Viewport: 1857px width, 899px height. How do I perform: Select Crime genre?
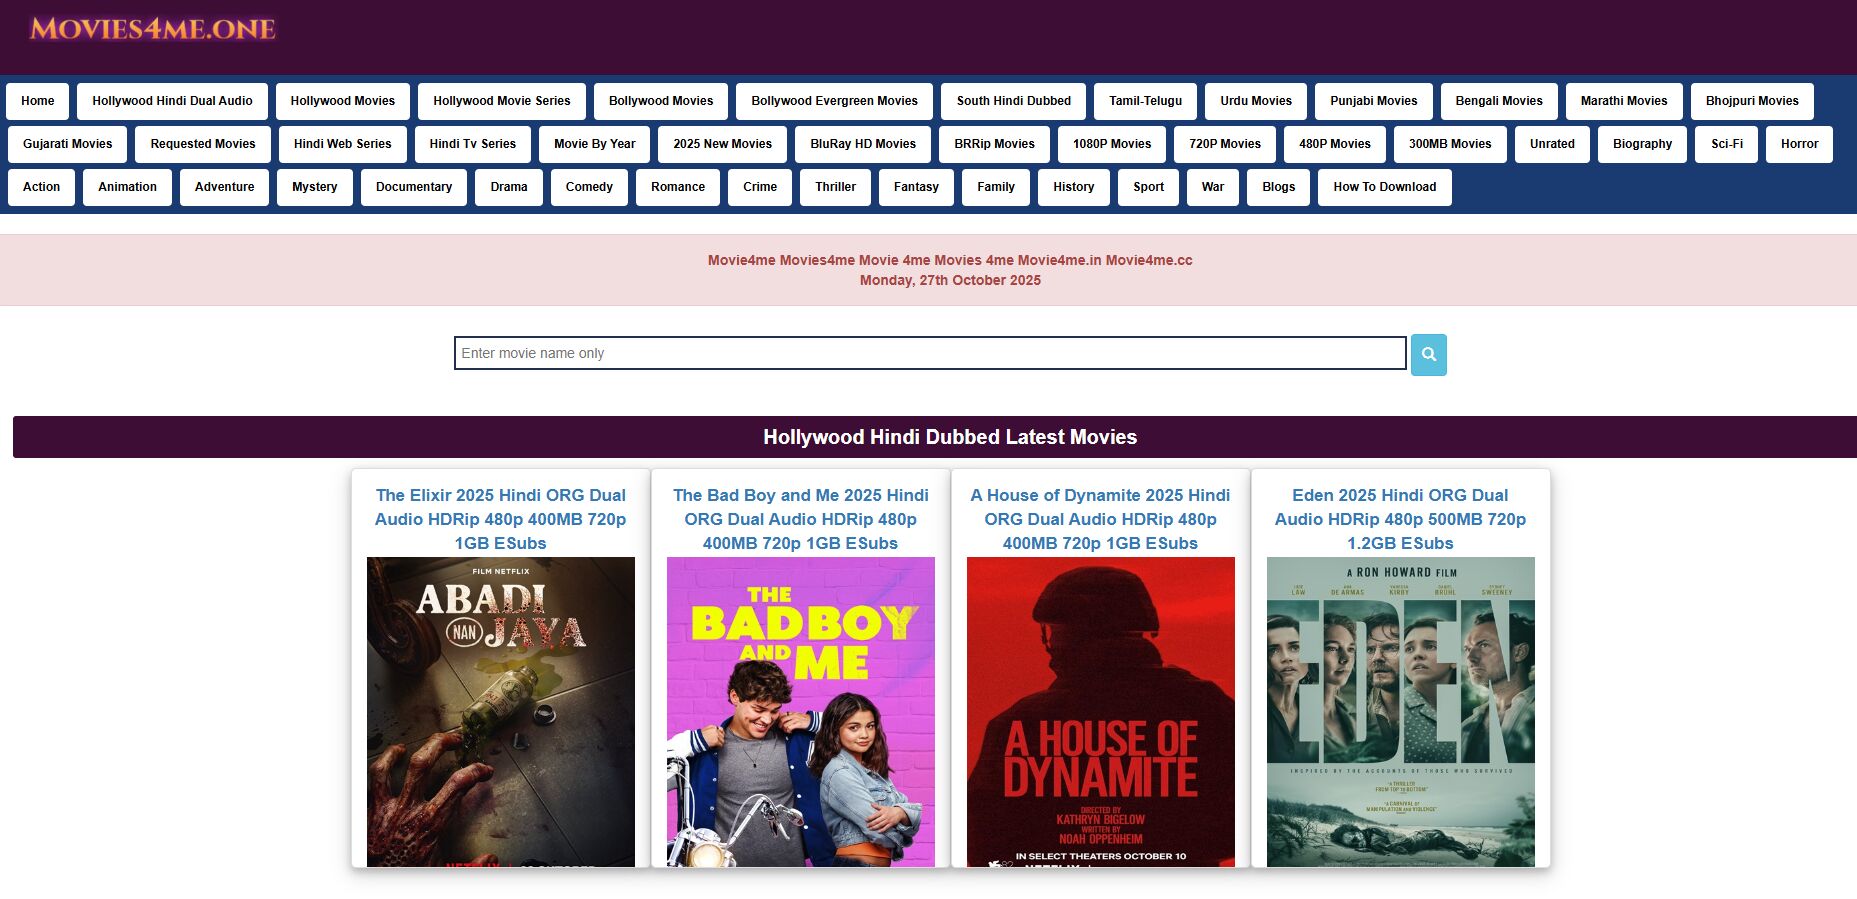click(760, 187)
